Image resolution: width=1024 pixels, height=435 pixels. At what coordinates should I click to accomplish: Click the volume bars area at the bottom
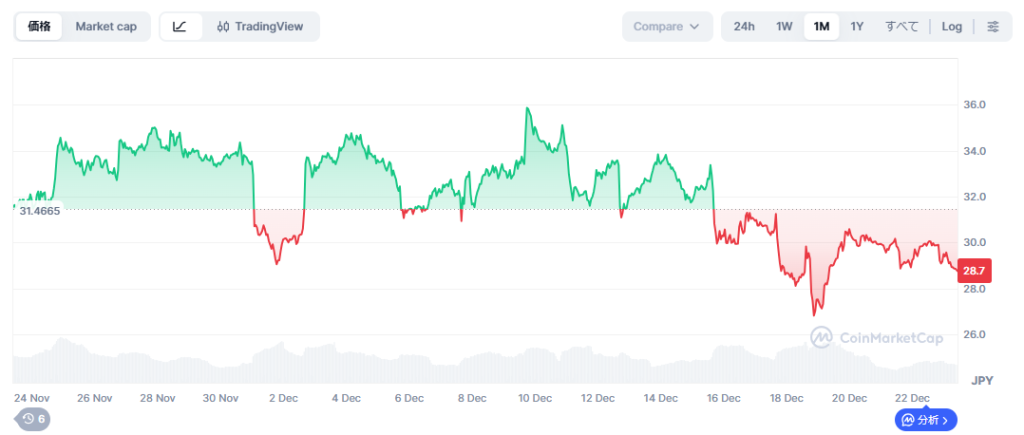point(480,366)
